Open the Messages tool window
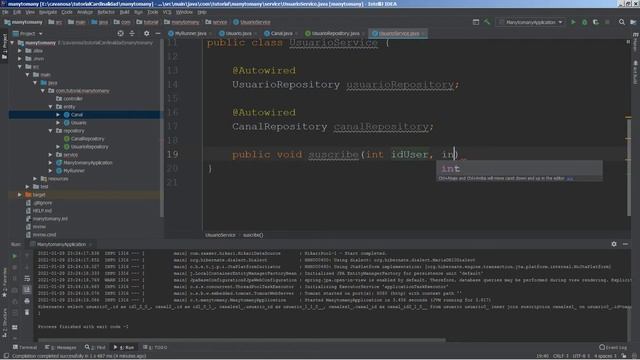This screenshot has width=640, height=360. (61, 347)
